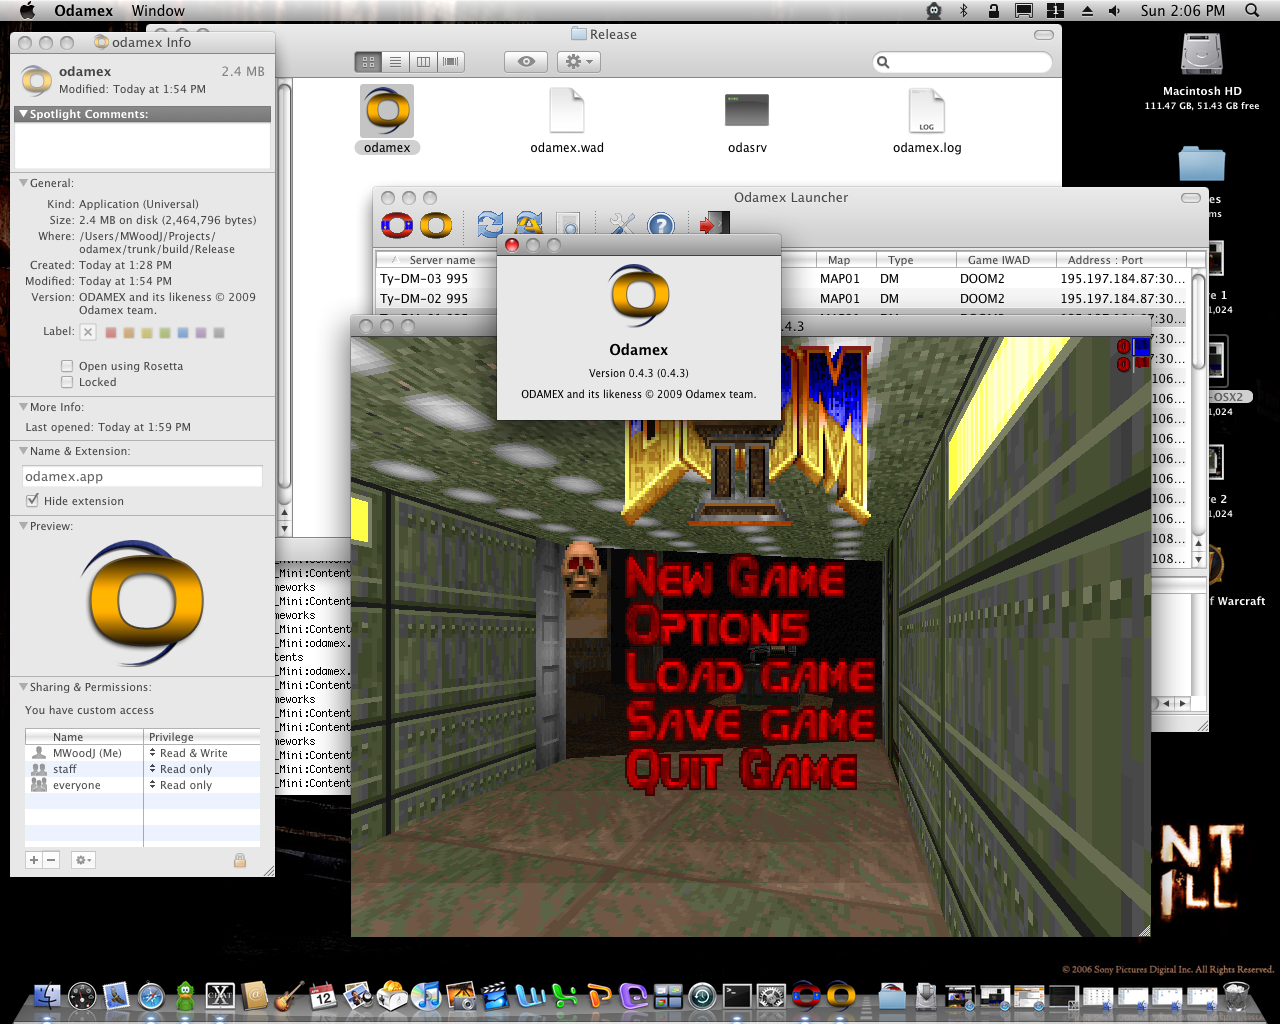Click New Game in the Doom menu

pyautogui.click(x=735, y=578)
